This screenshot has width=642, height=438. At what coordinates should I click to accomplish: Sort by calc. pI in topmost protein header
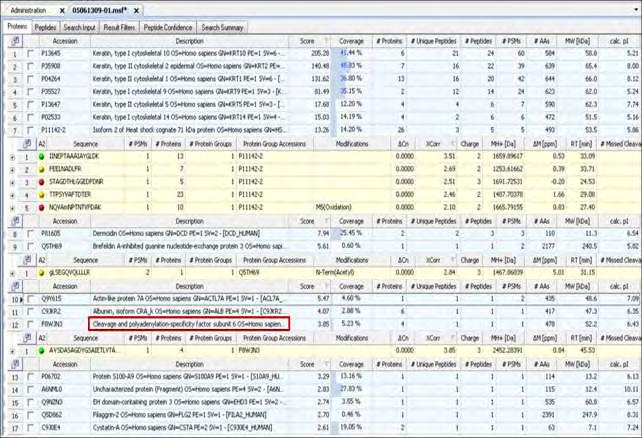tap(619, 41)
